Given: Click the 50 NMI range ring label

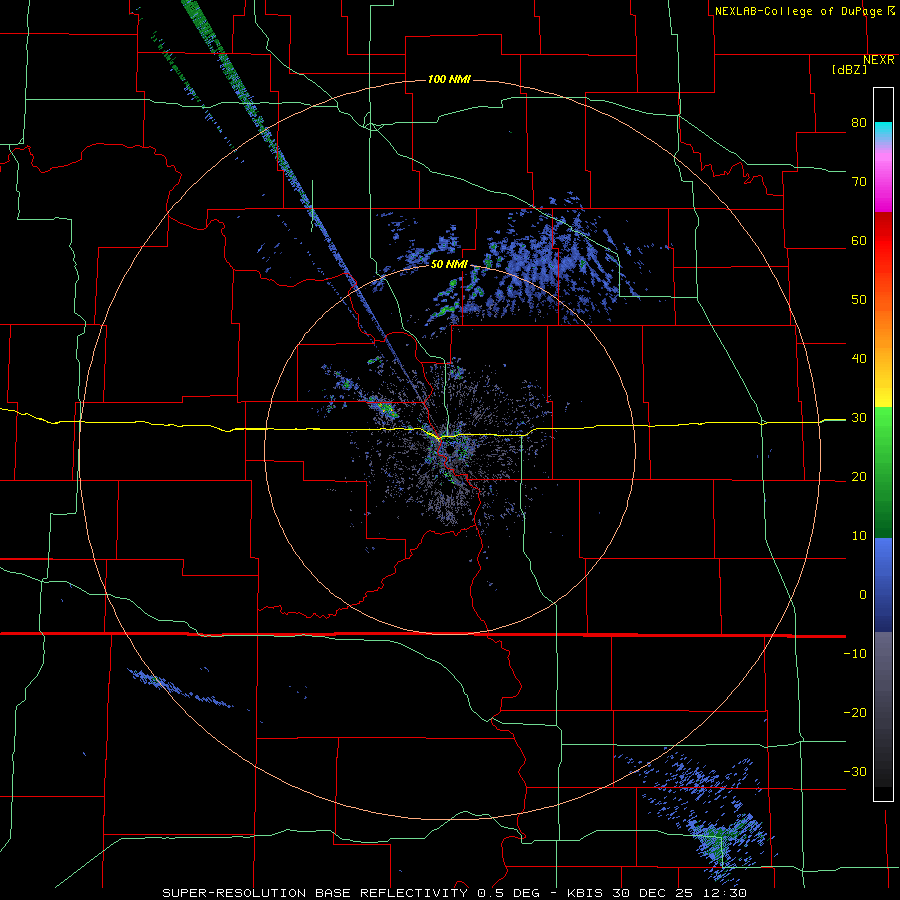Looking at the screenshot, I should [x=449, y=264].
